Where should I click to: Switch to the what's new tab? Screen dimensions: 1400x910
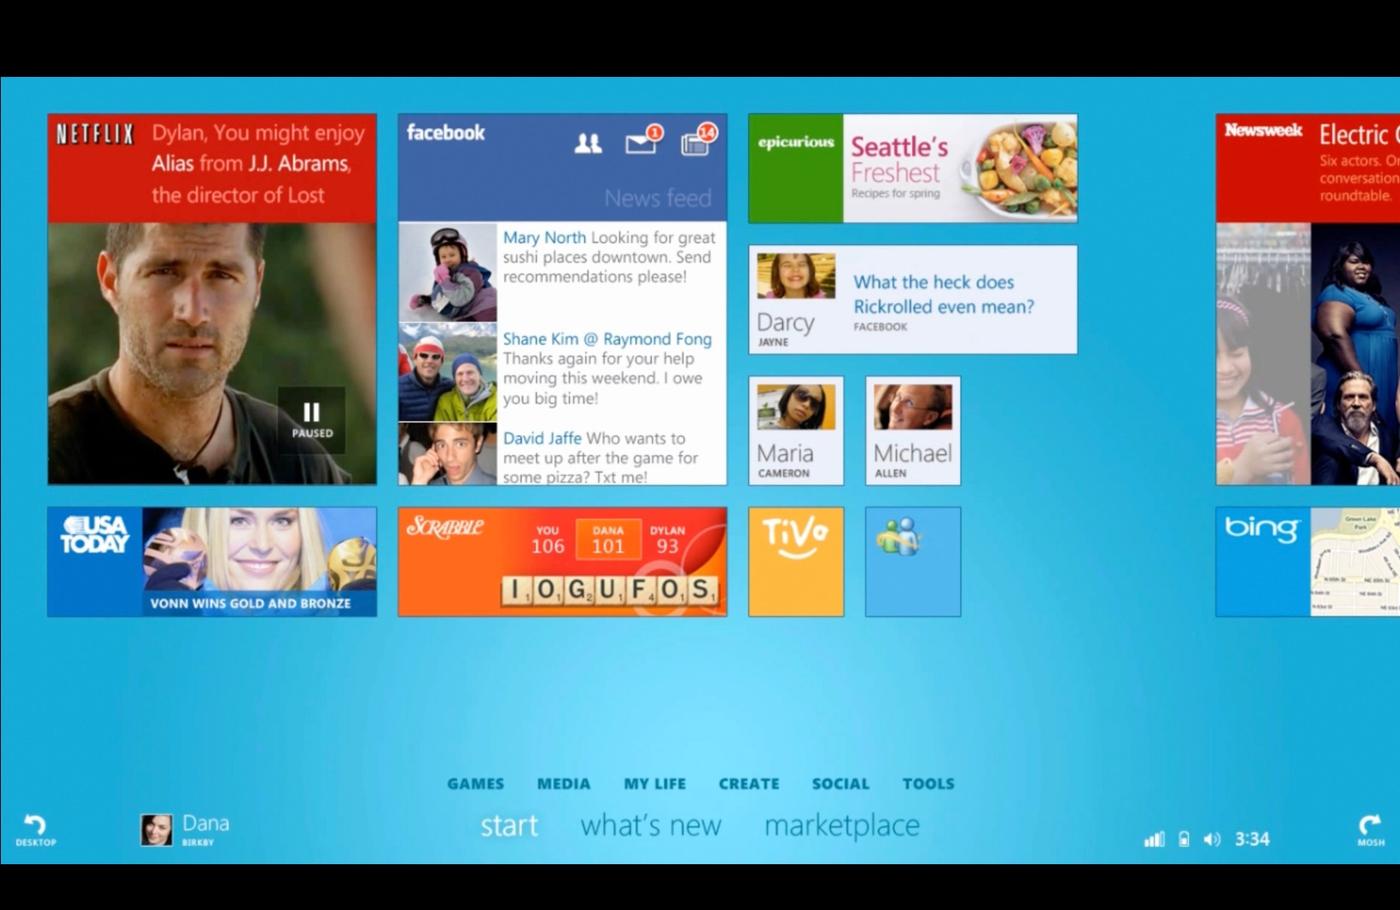coord(651,826)
